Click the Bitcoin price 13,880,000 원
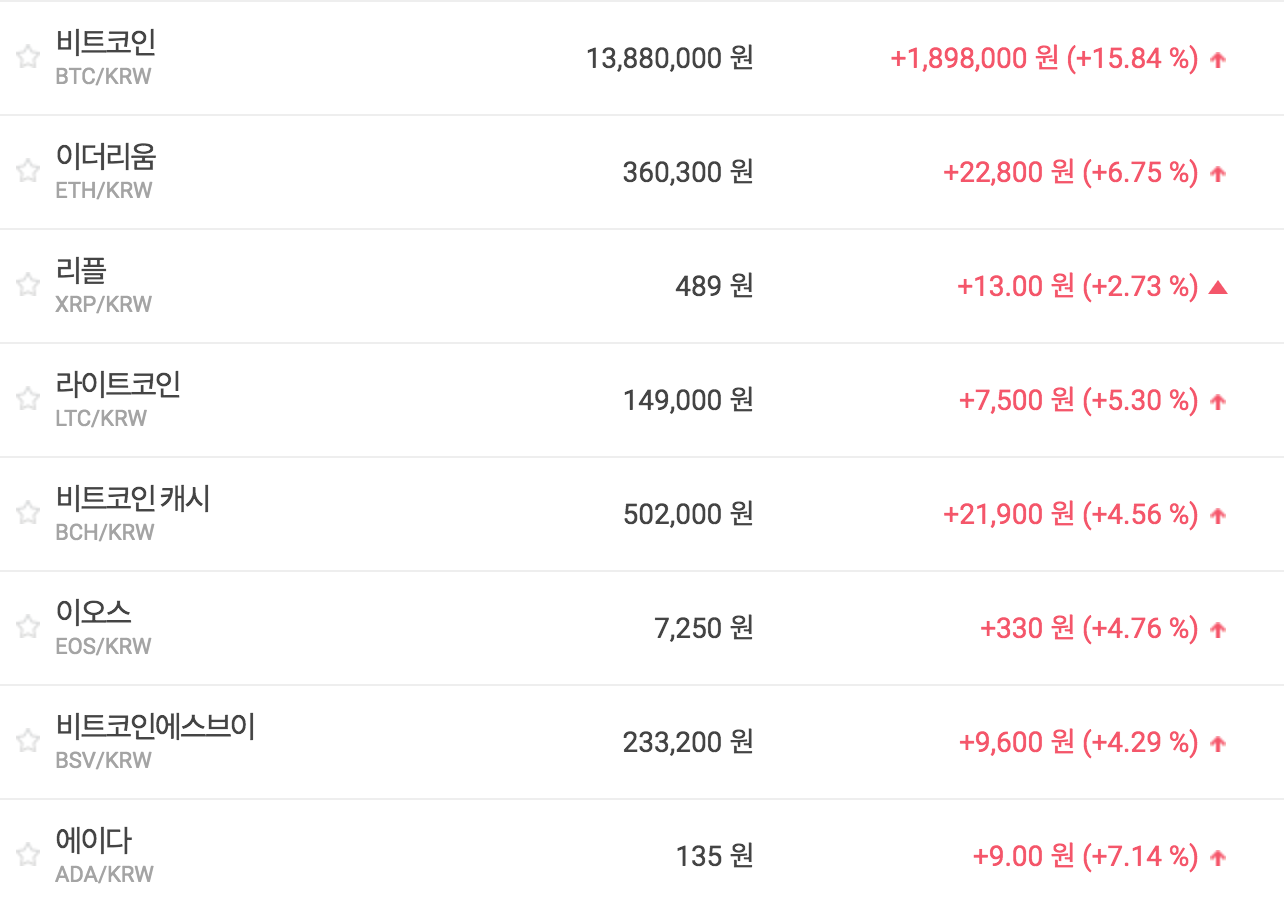Image resolution: width=1284 pixels, height=908 pixels. (x=669, y=58)
